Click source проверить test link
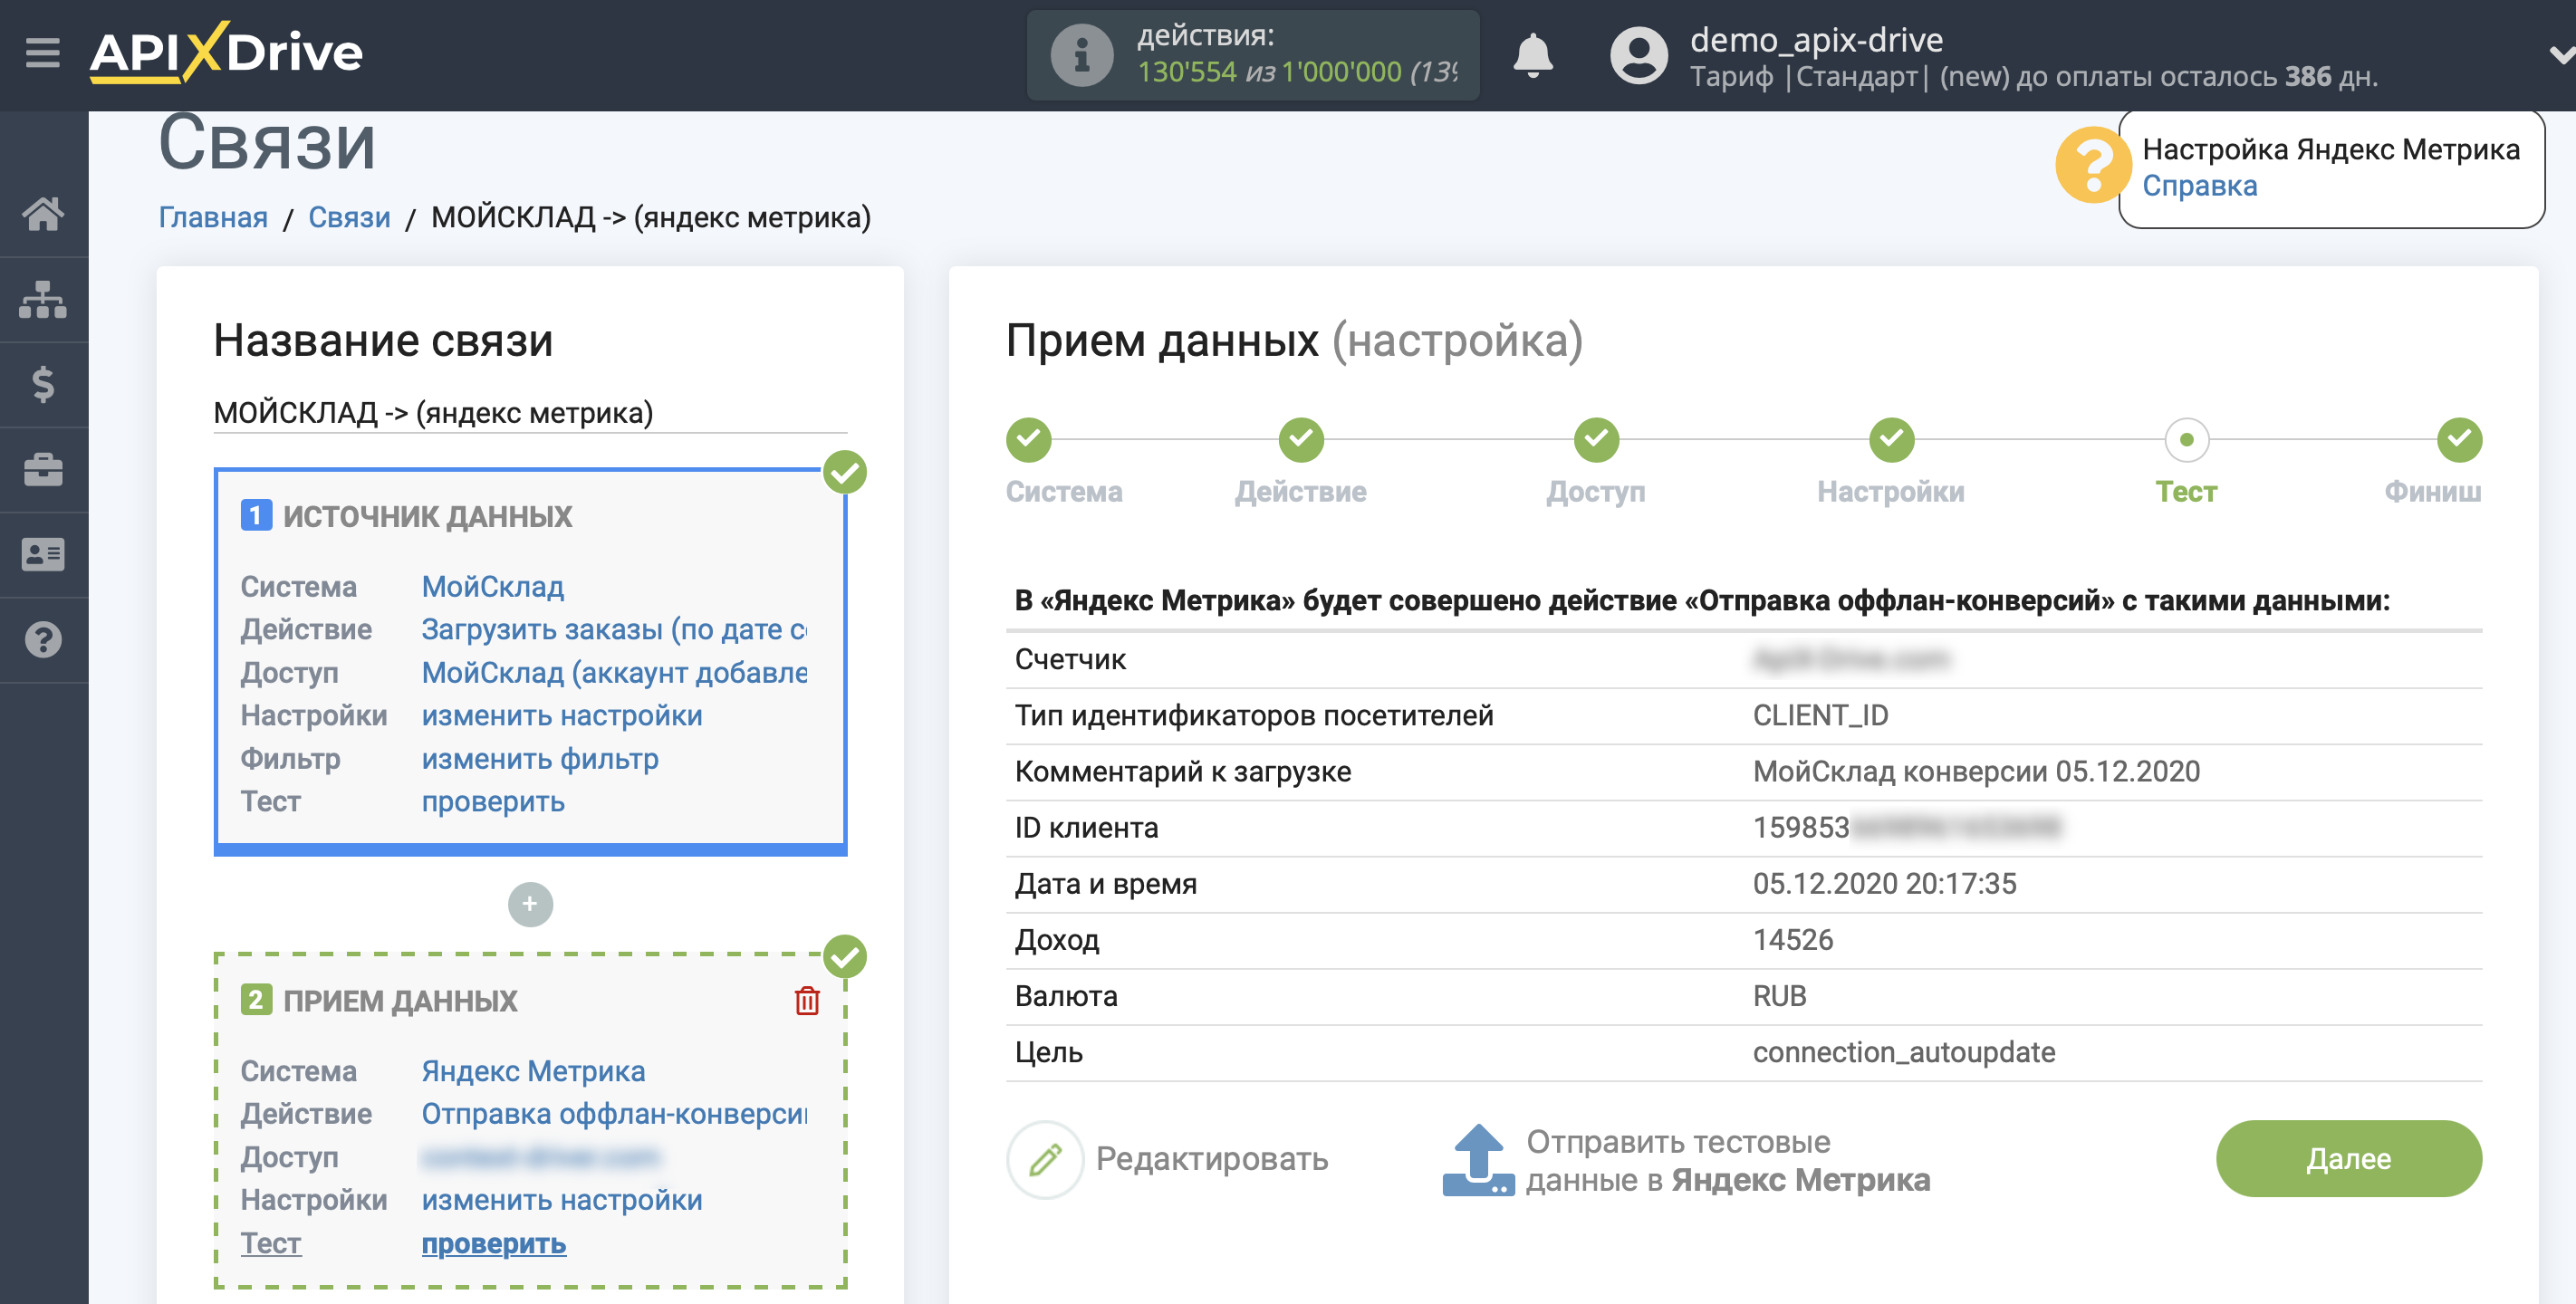This screenshot has height=1304, width=2576. click(x=493, y=802)
